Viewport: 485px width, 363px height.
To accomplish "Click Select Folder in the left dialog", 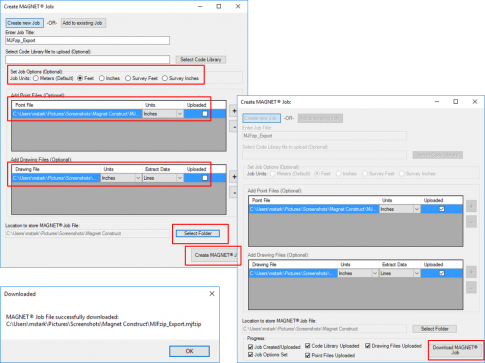I will point(198,233).
